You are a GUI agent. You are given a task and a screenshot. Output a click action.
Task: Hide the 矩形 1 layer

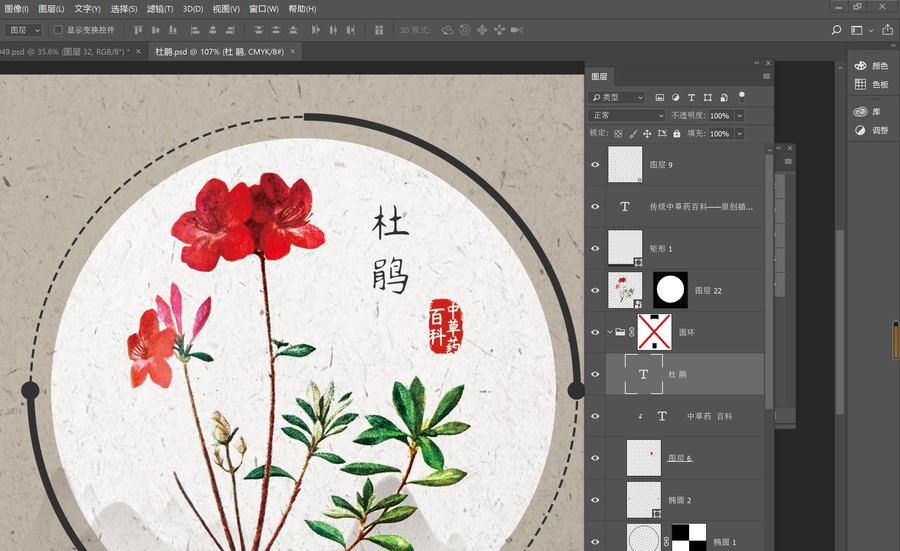click(595, 249)
